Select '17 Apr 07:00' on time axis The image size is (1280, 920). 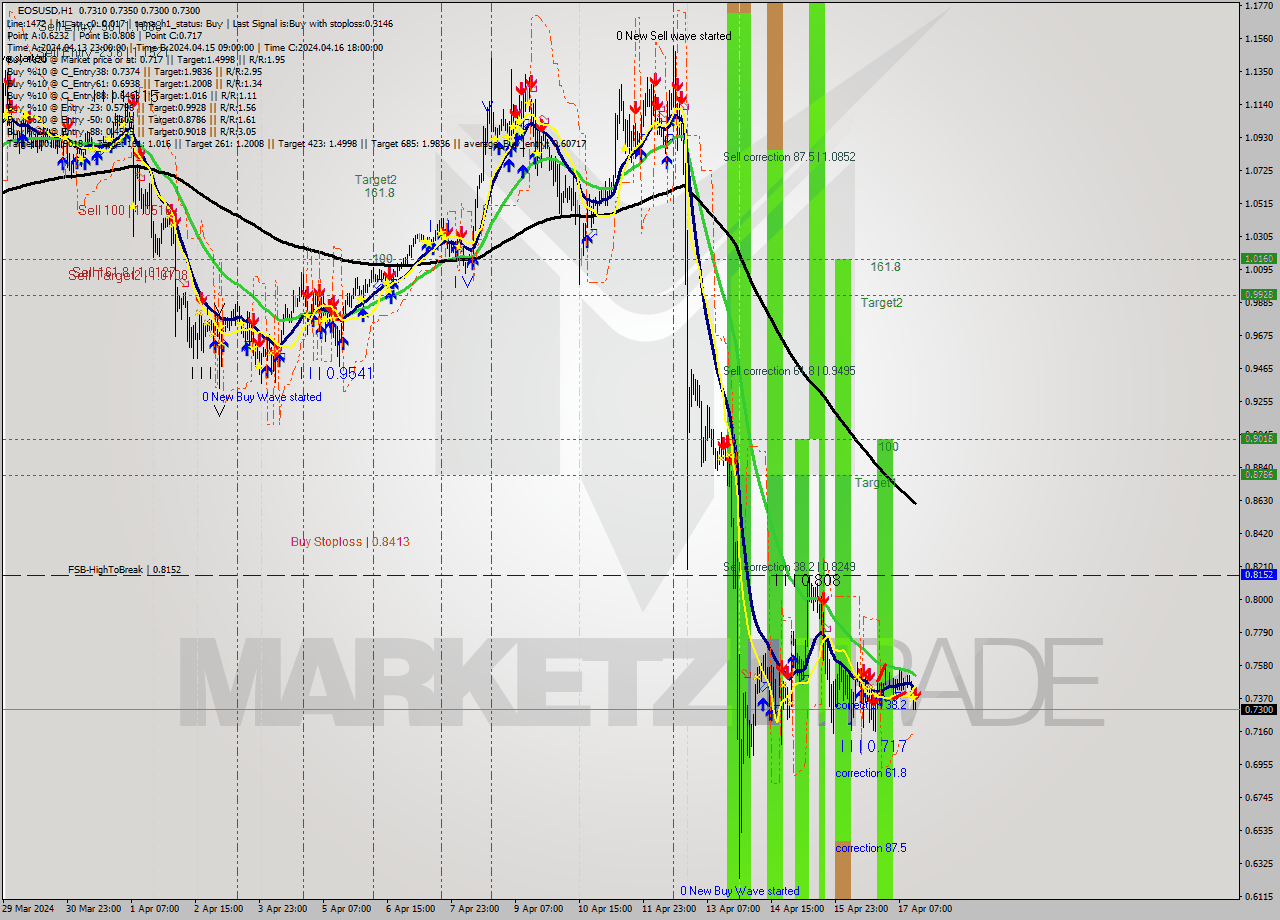925,909
